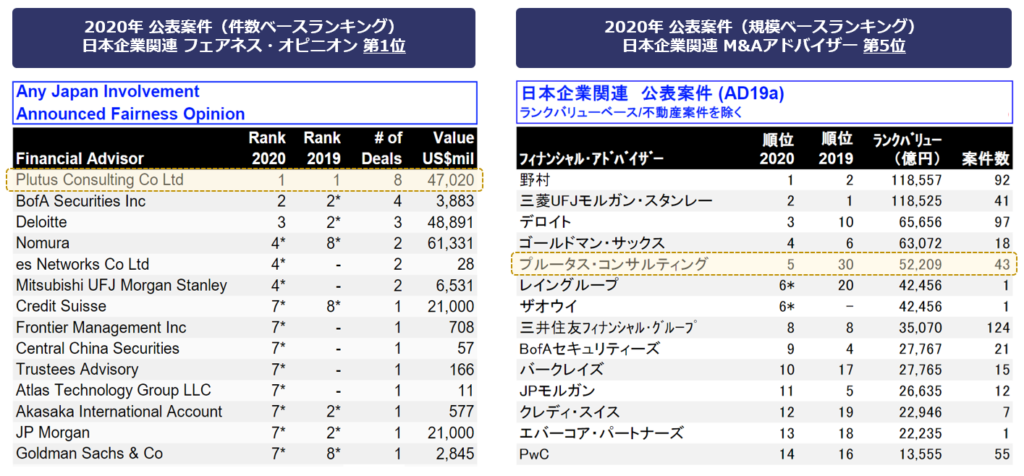1024x476 pixels.
Task: Click the 'Plutus Consulting Co Ltd' row name
Action: tap(99, 180)
